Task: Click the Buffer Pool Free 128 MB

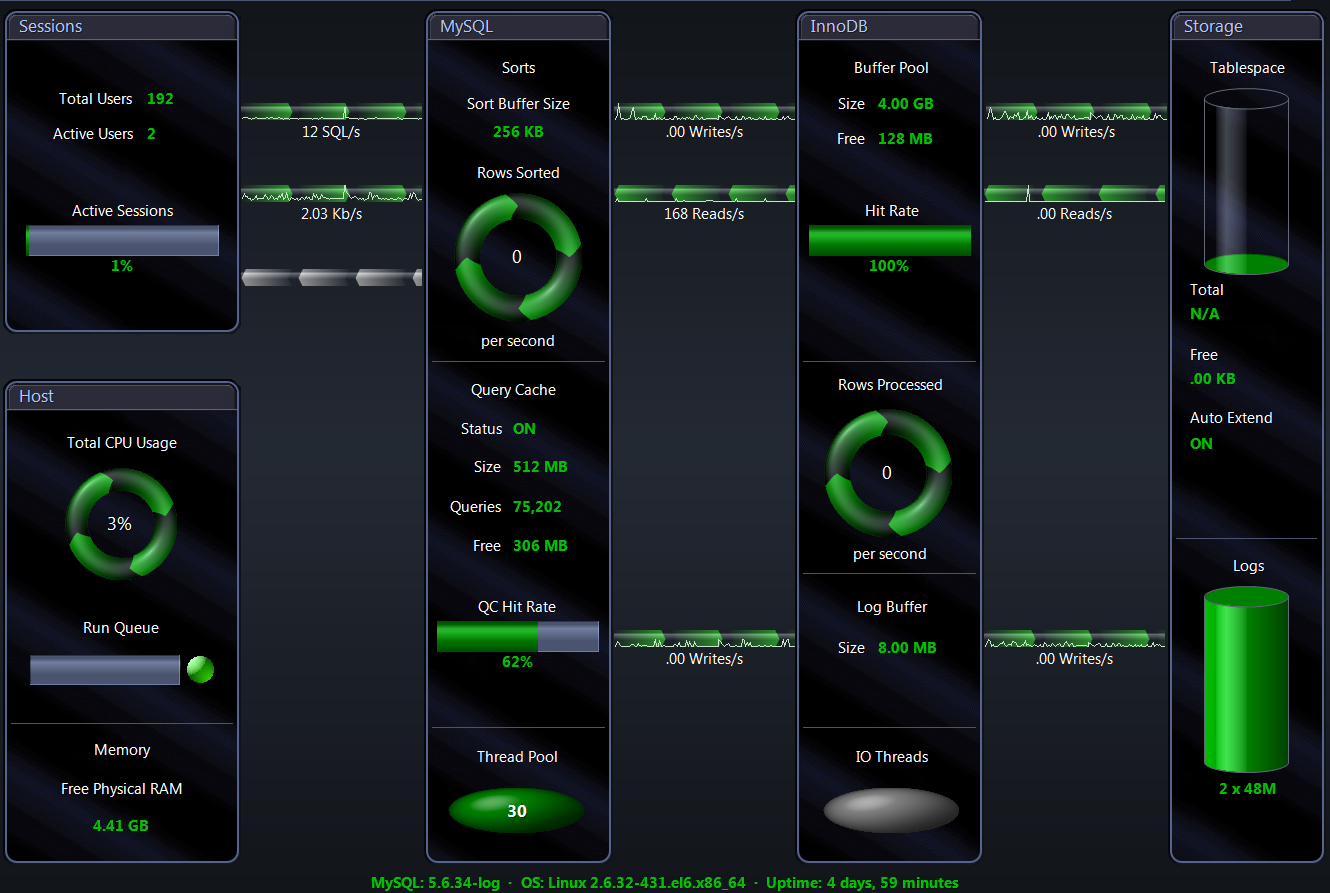Action: pyautogui.click(x=905, y=139)
